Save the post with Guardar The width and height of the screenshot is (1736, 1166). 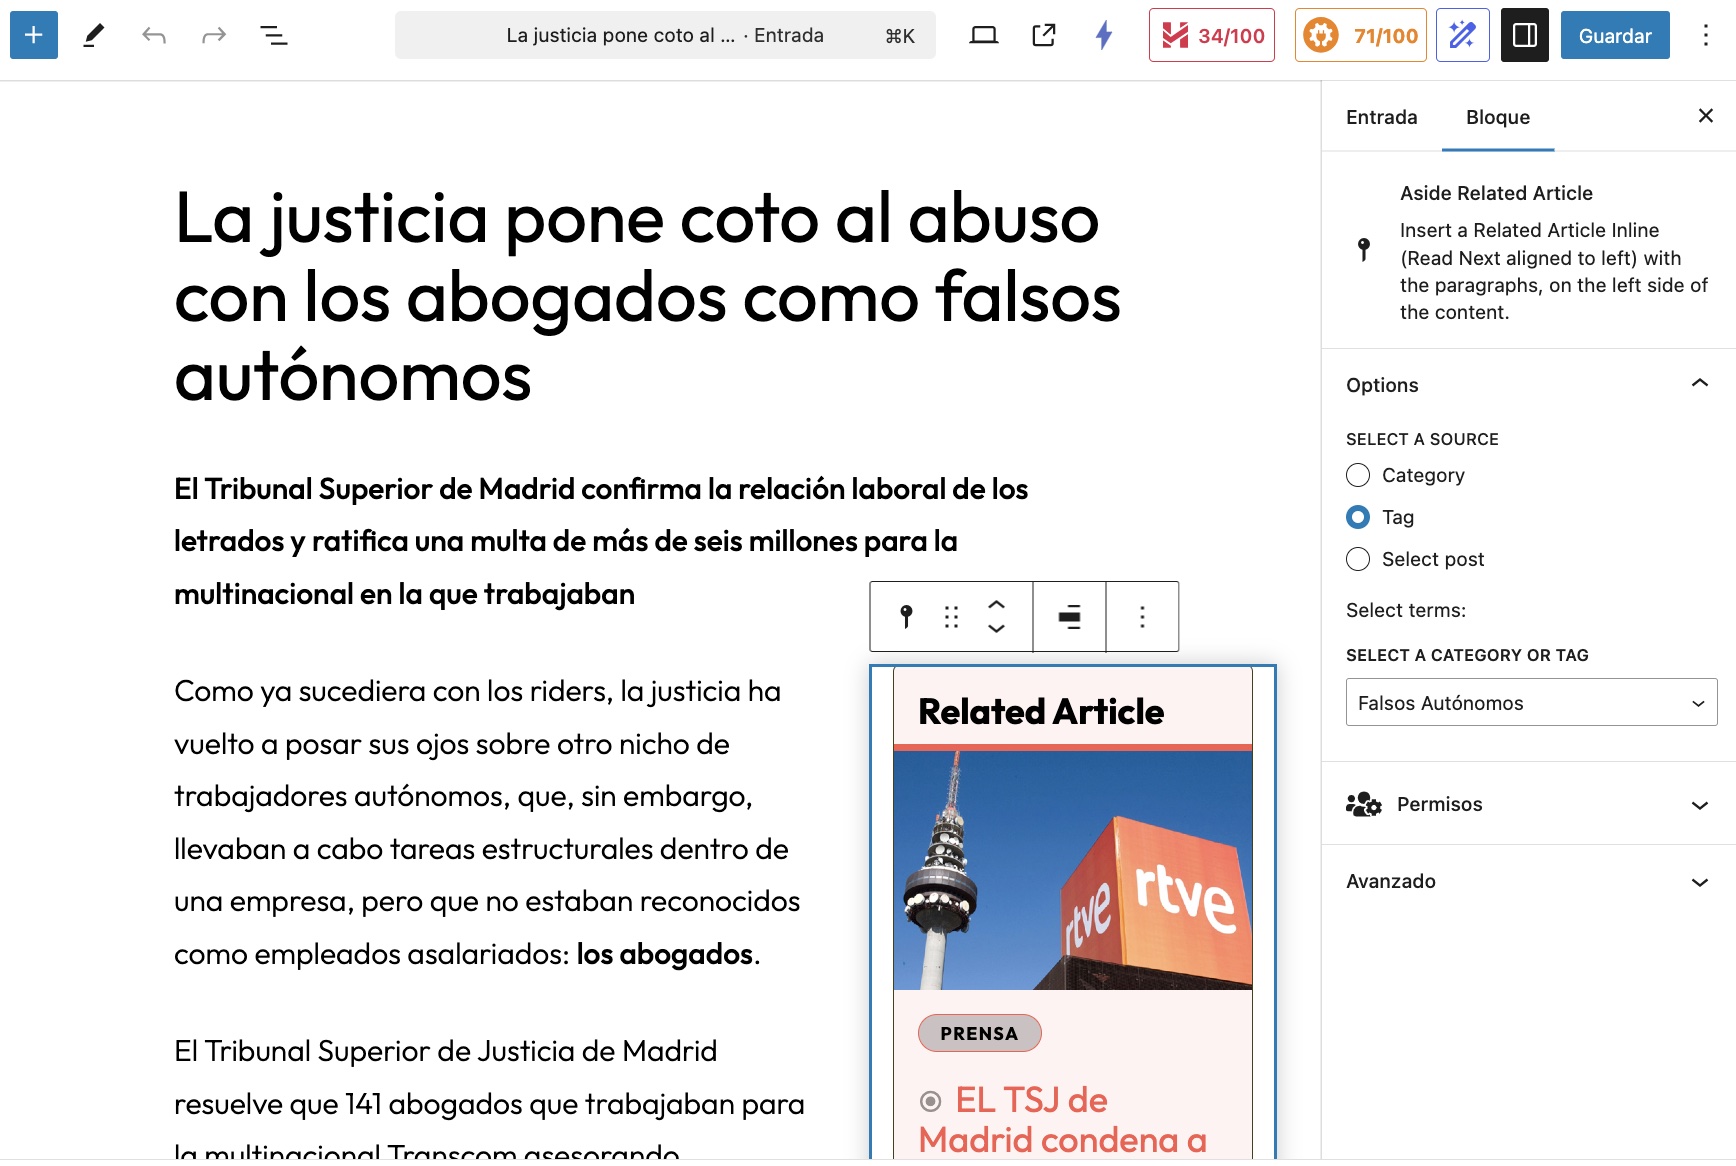[x=1615, y=36]
